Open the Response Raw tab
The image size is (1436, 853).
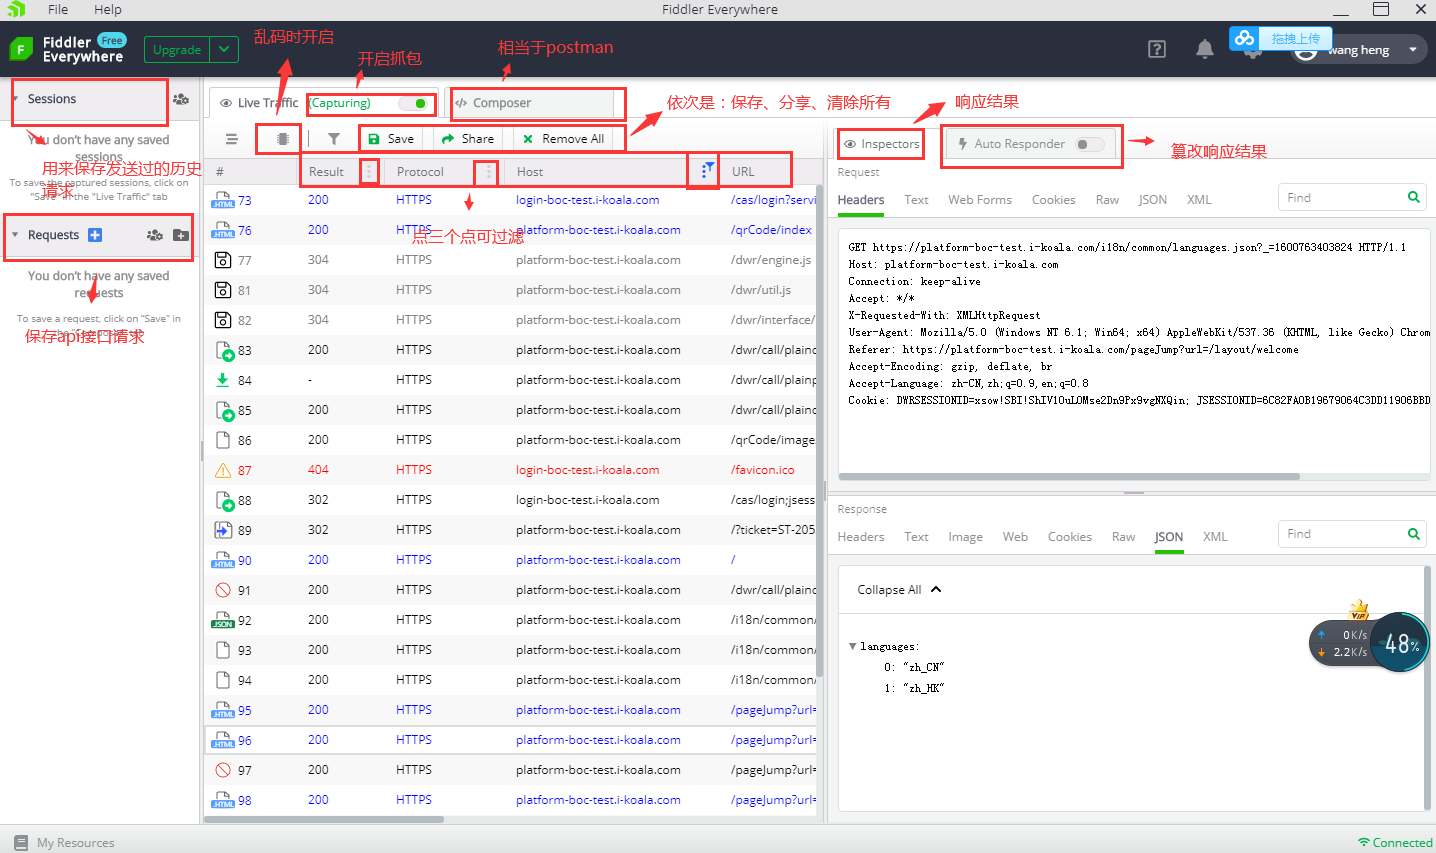click(x=1123, y=537)
